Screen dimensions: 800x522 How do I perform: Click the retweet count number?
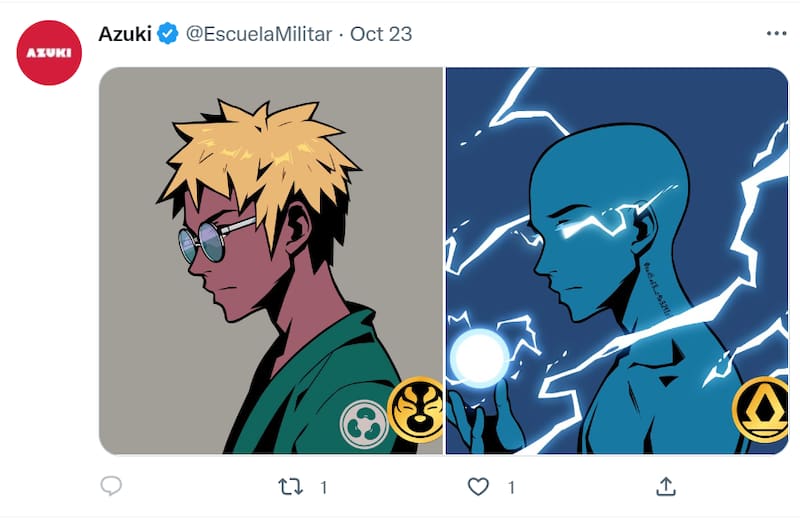point(323,487)
